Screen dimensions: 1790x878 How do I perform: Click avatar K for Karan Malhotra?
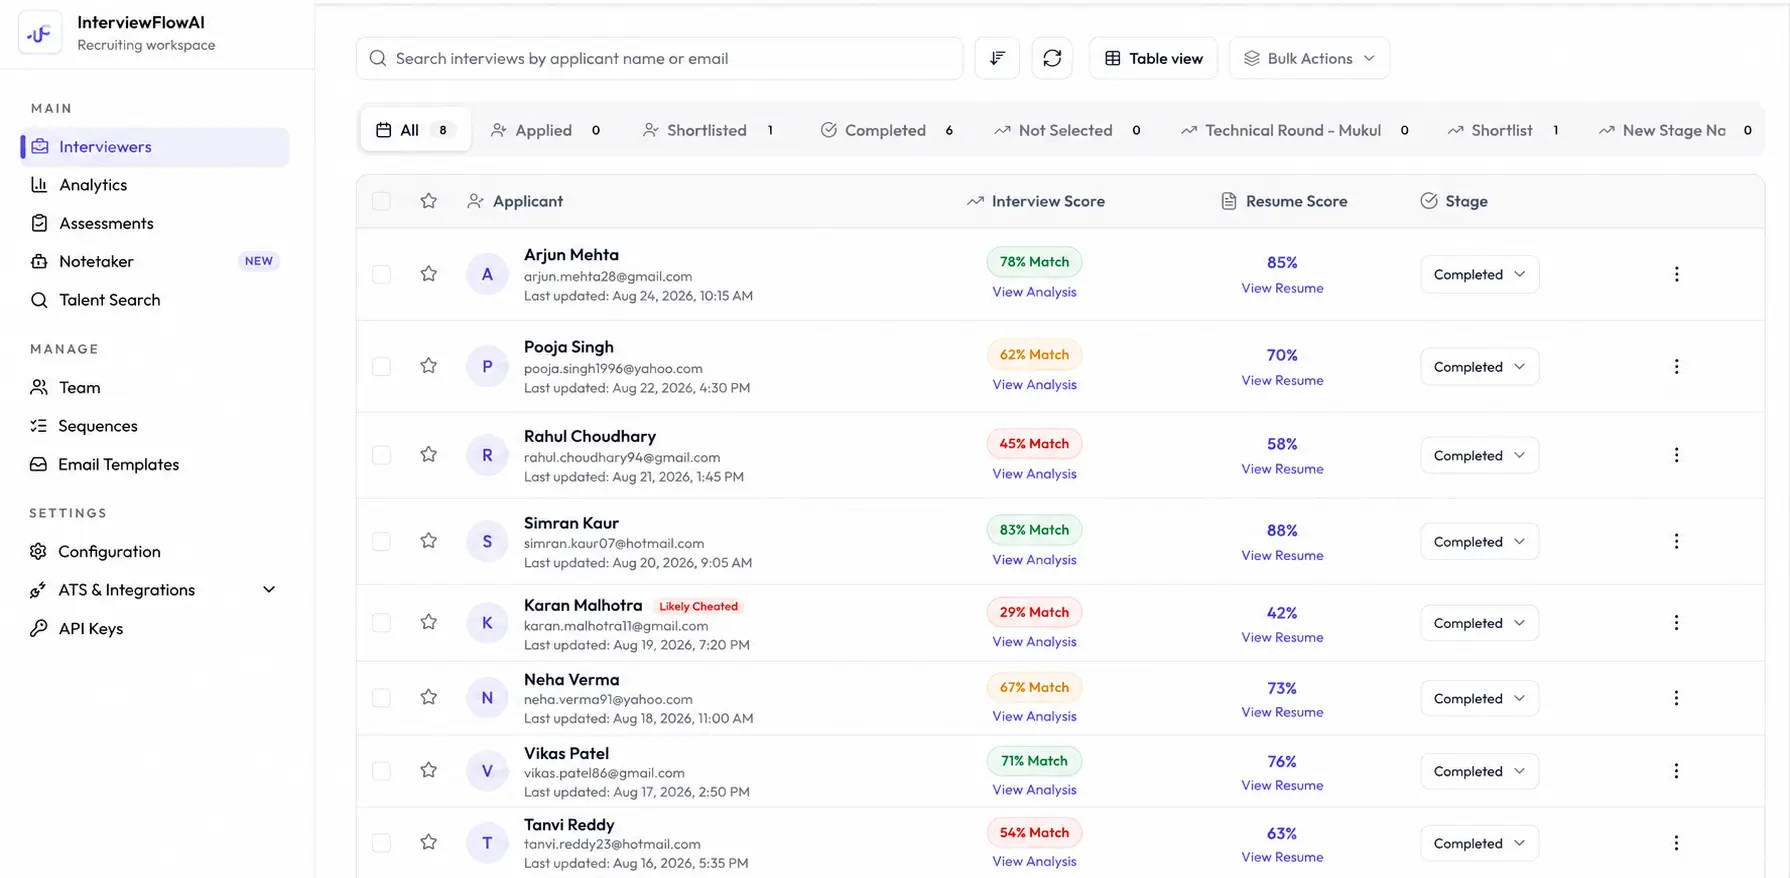click(x=487, y=623)
